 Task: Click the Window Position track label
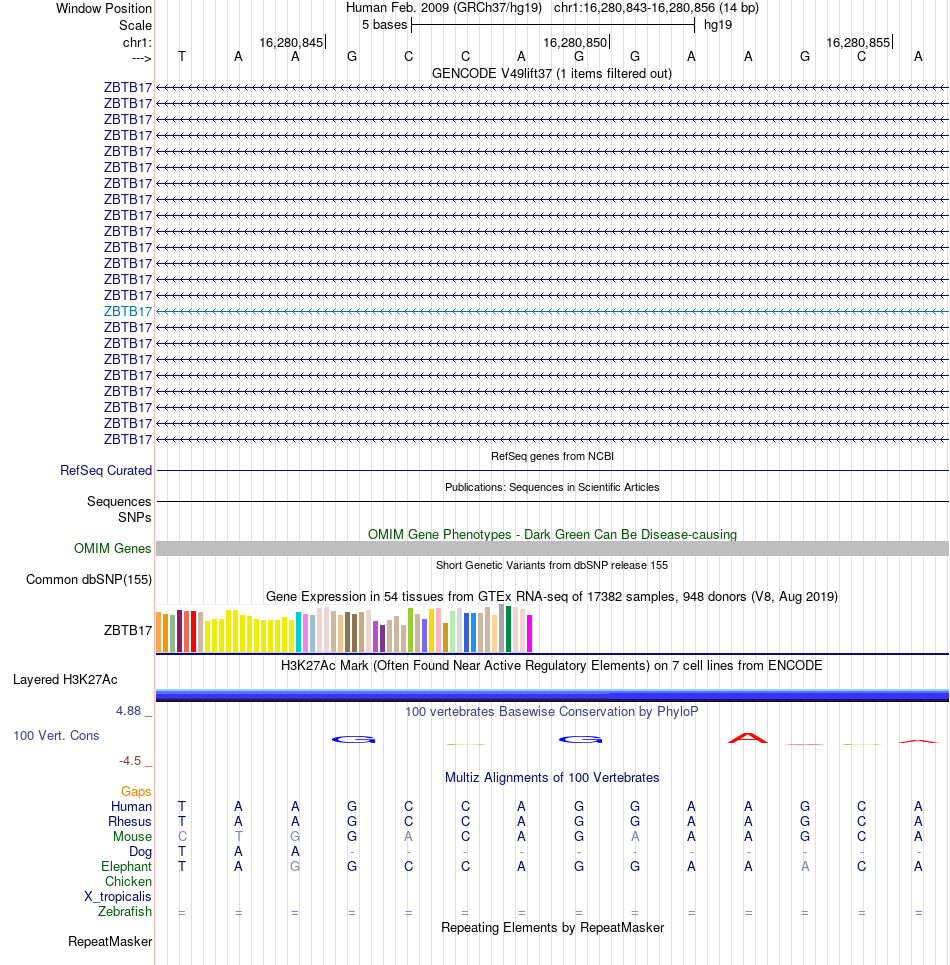103,9
